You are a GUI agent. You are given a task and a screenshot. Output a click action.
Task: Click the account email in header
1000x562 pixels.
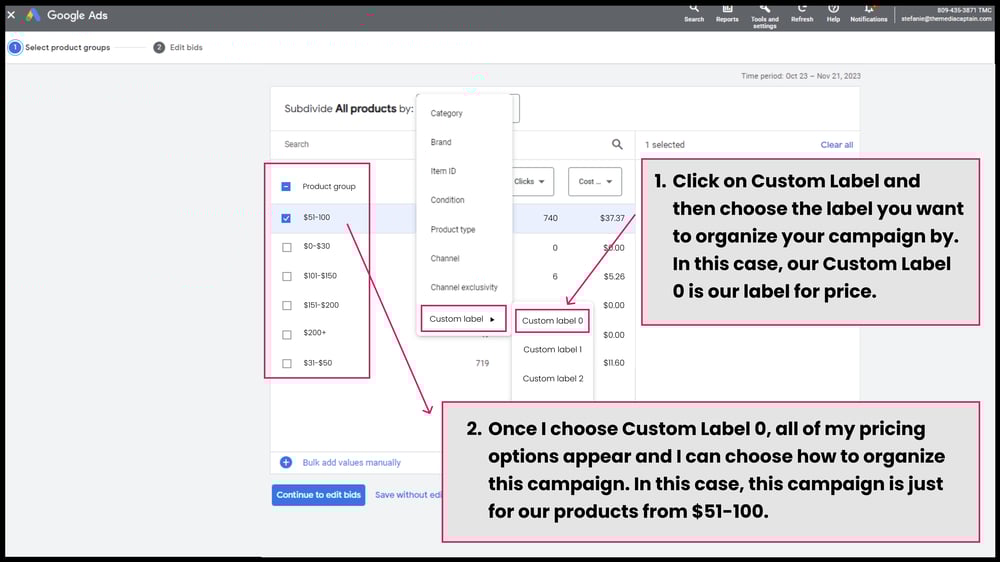click(946, 18)
